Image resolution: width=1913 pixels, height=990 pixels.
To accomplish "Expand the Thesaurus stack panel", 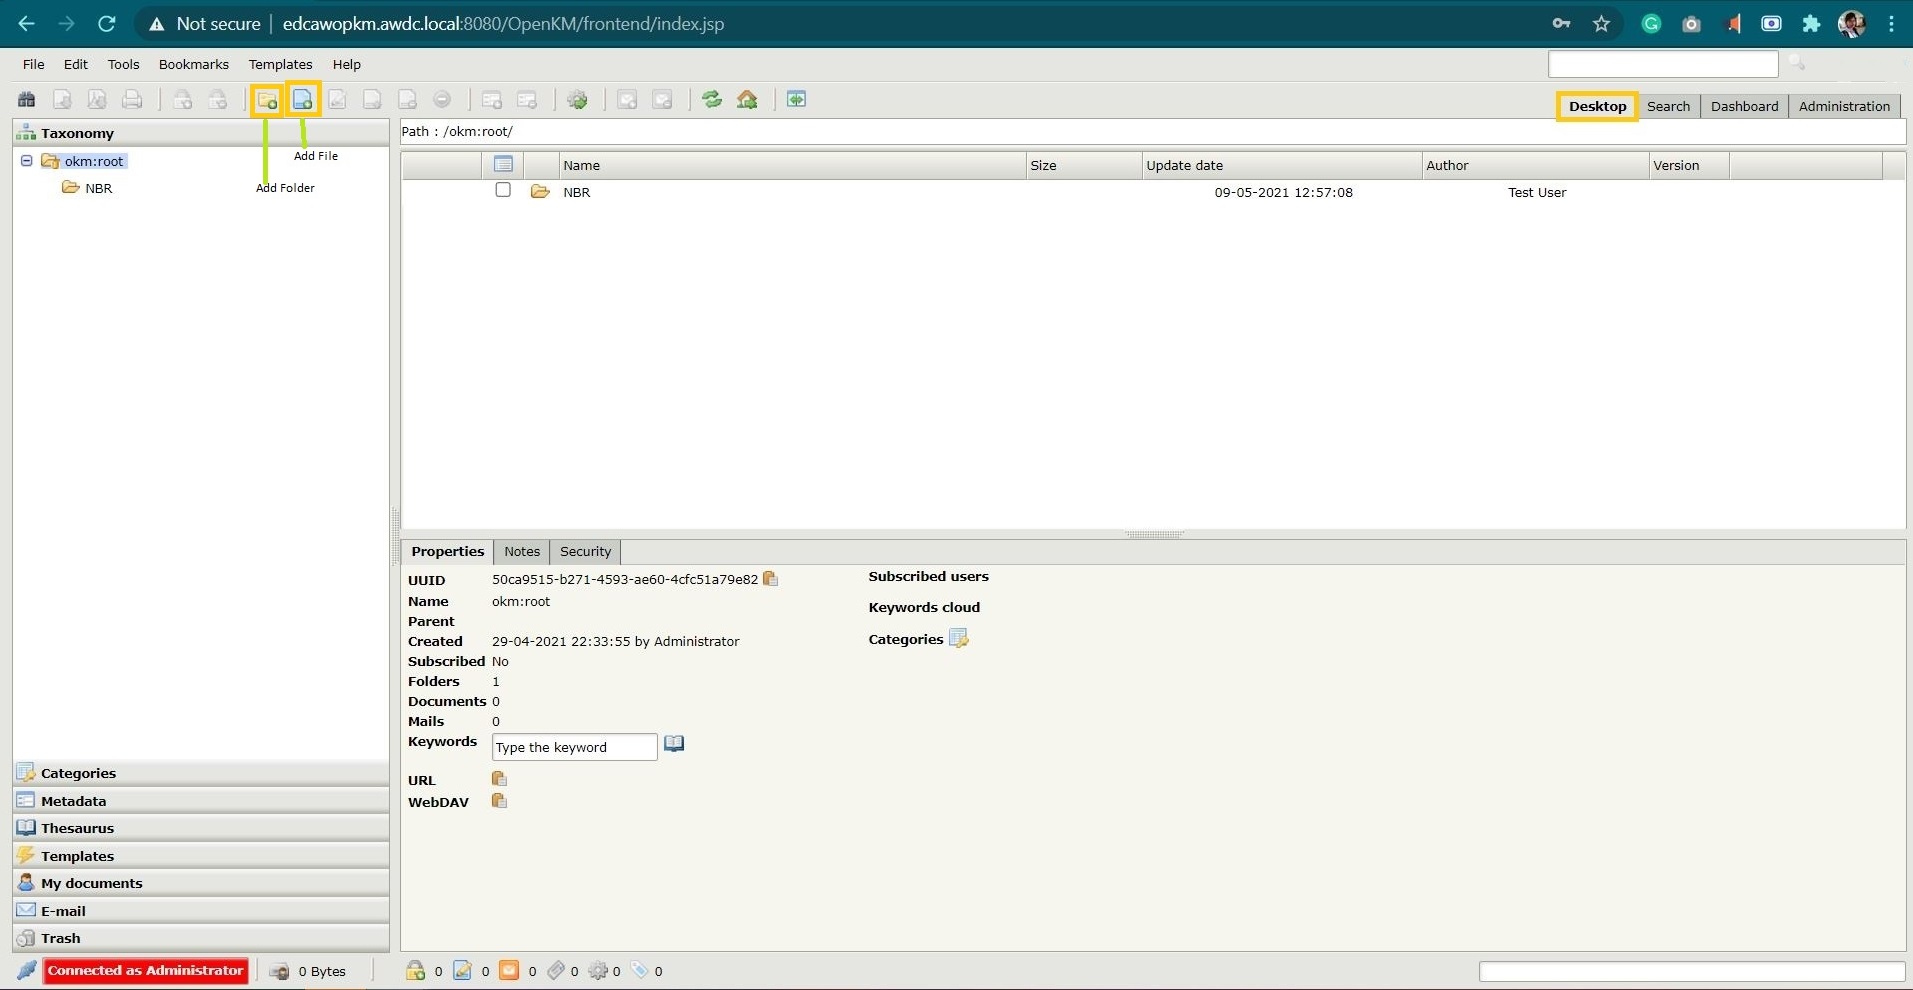I will coord(201,828).
